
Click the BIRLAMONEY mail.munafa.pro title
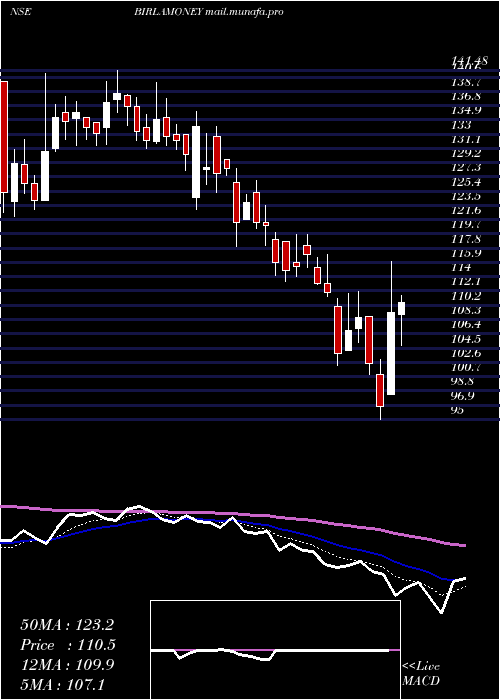click(209, 12)
